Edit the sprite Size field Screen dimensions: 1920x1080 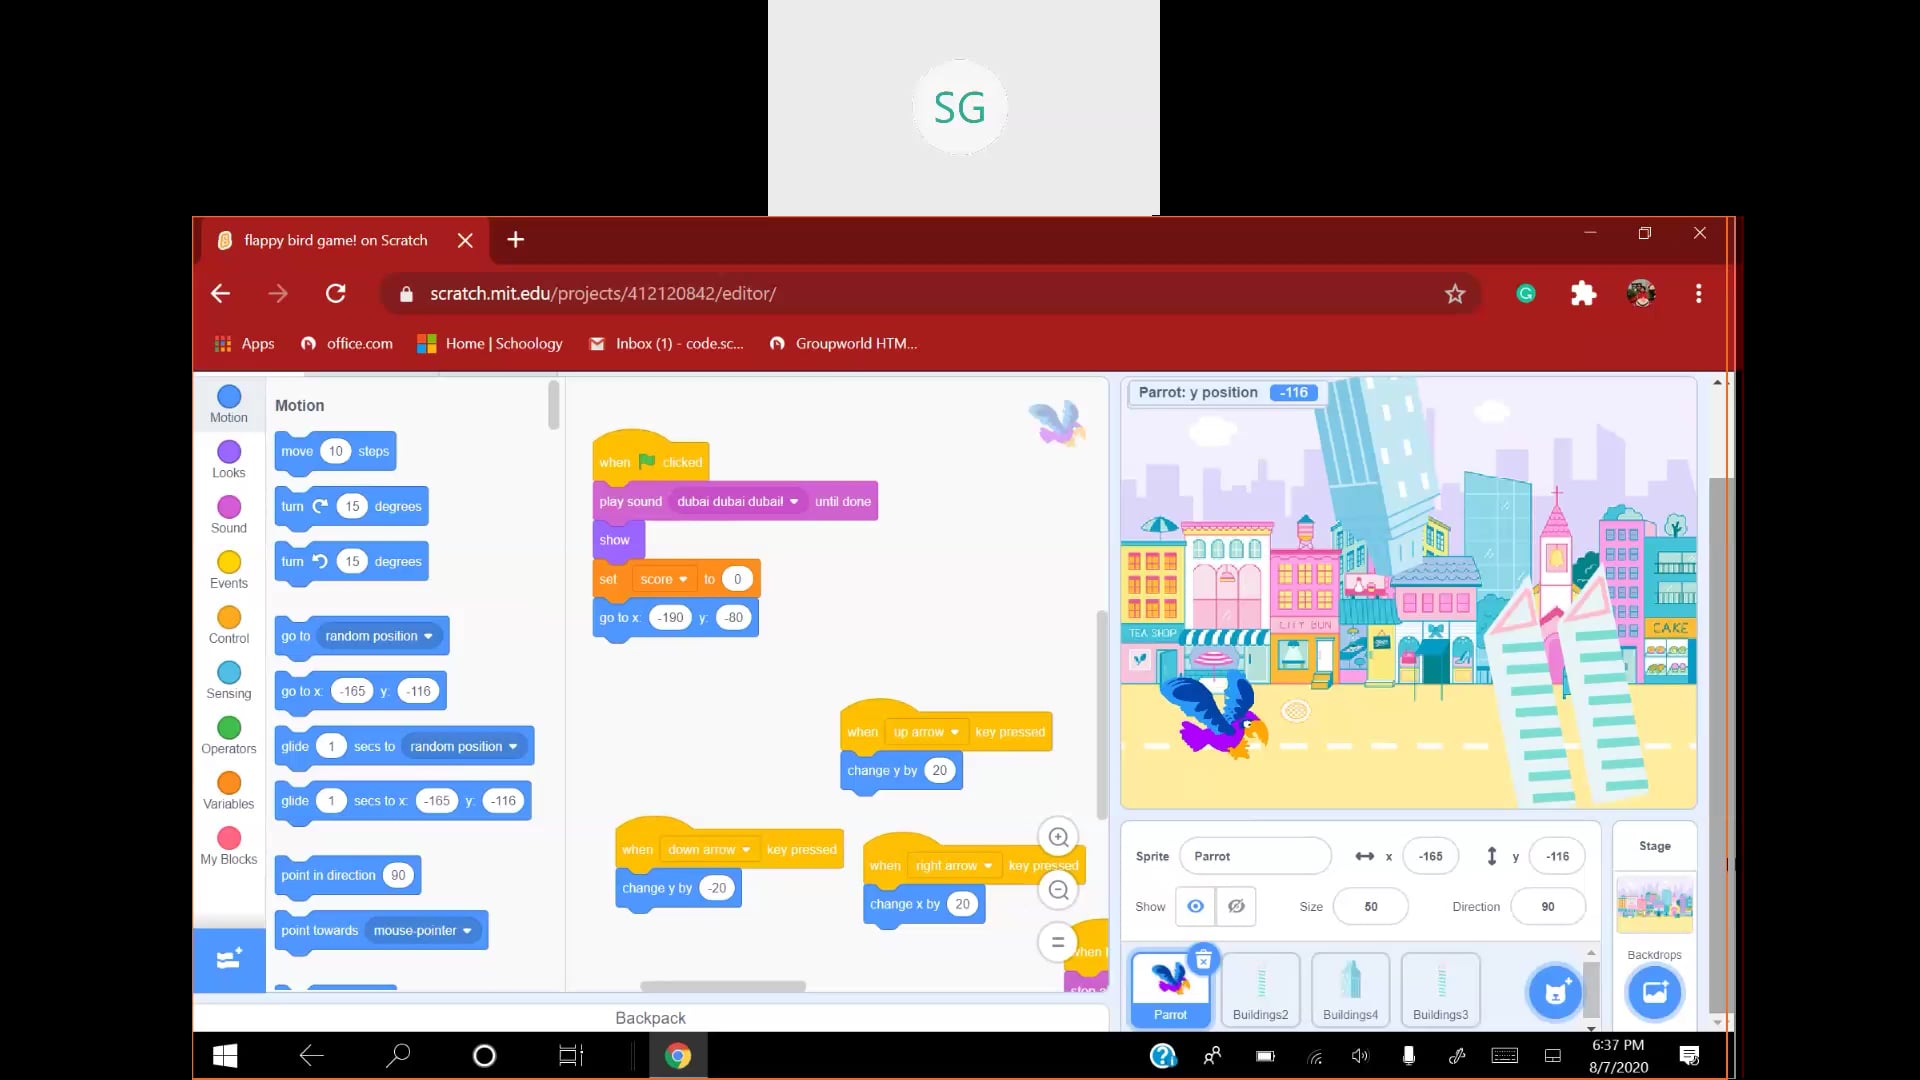tap(1371, 907)
